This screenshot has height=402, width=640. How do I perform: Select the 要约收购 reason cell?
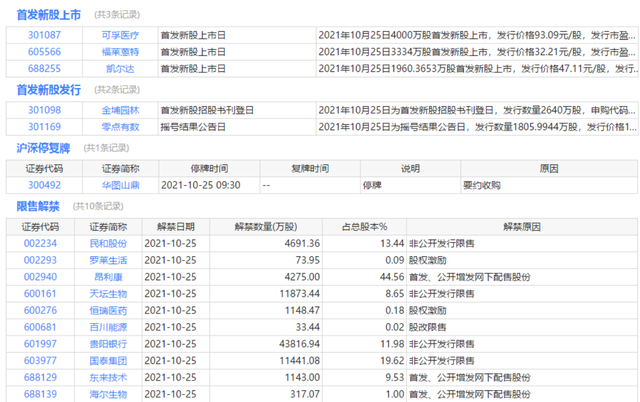[x=549, y=185]
